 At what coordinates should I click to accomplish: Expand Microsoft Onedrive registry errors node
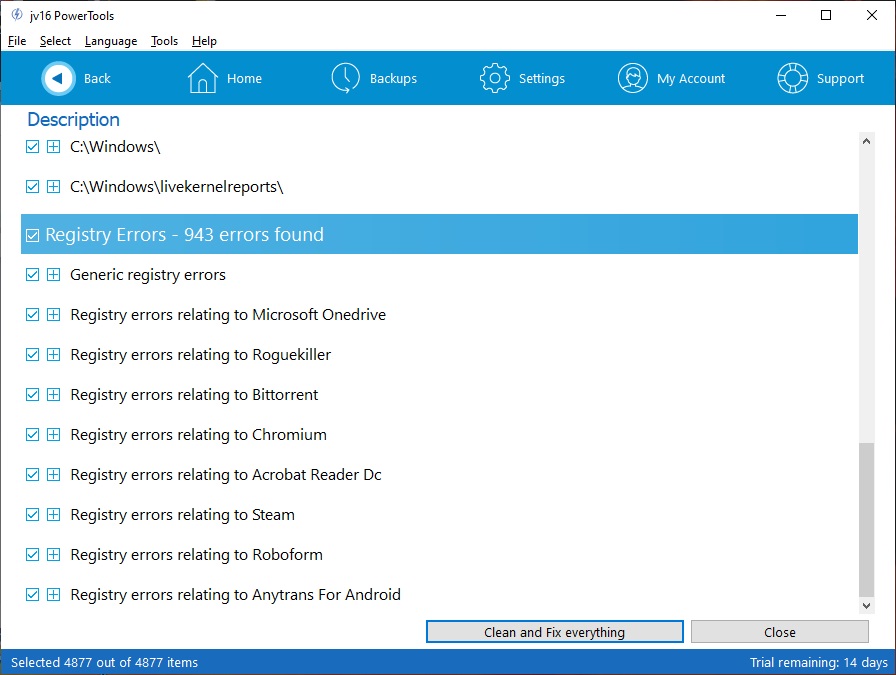click(x=53, y=315)
